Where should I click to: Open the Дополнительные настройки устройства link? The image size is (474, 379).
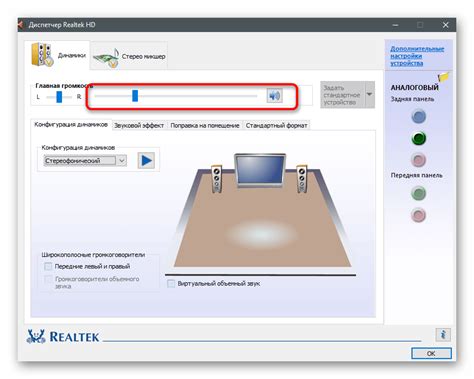pyautogui.click(x=417, y=56)
